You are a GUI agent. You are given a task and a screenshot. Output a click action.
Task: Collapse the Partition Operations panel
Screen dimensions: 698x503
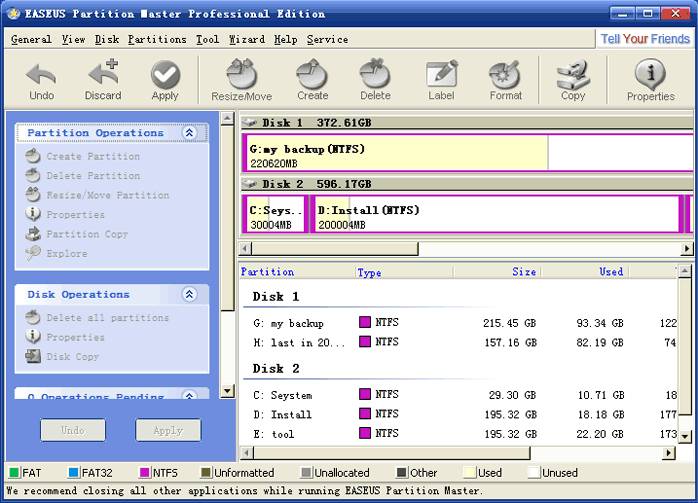[x=189, y=133]
